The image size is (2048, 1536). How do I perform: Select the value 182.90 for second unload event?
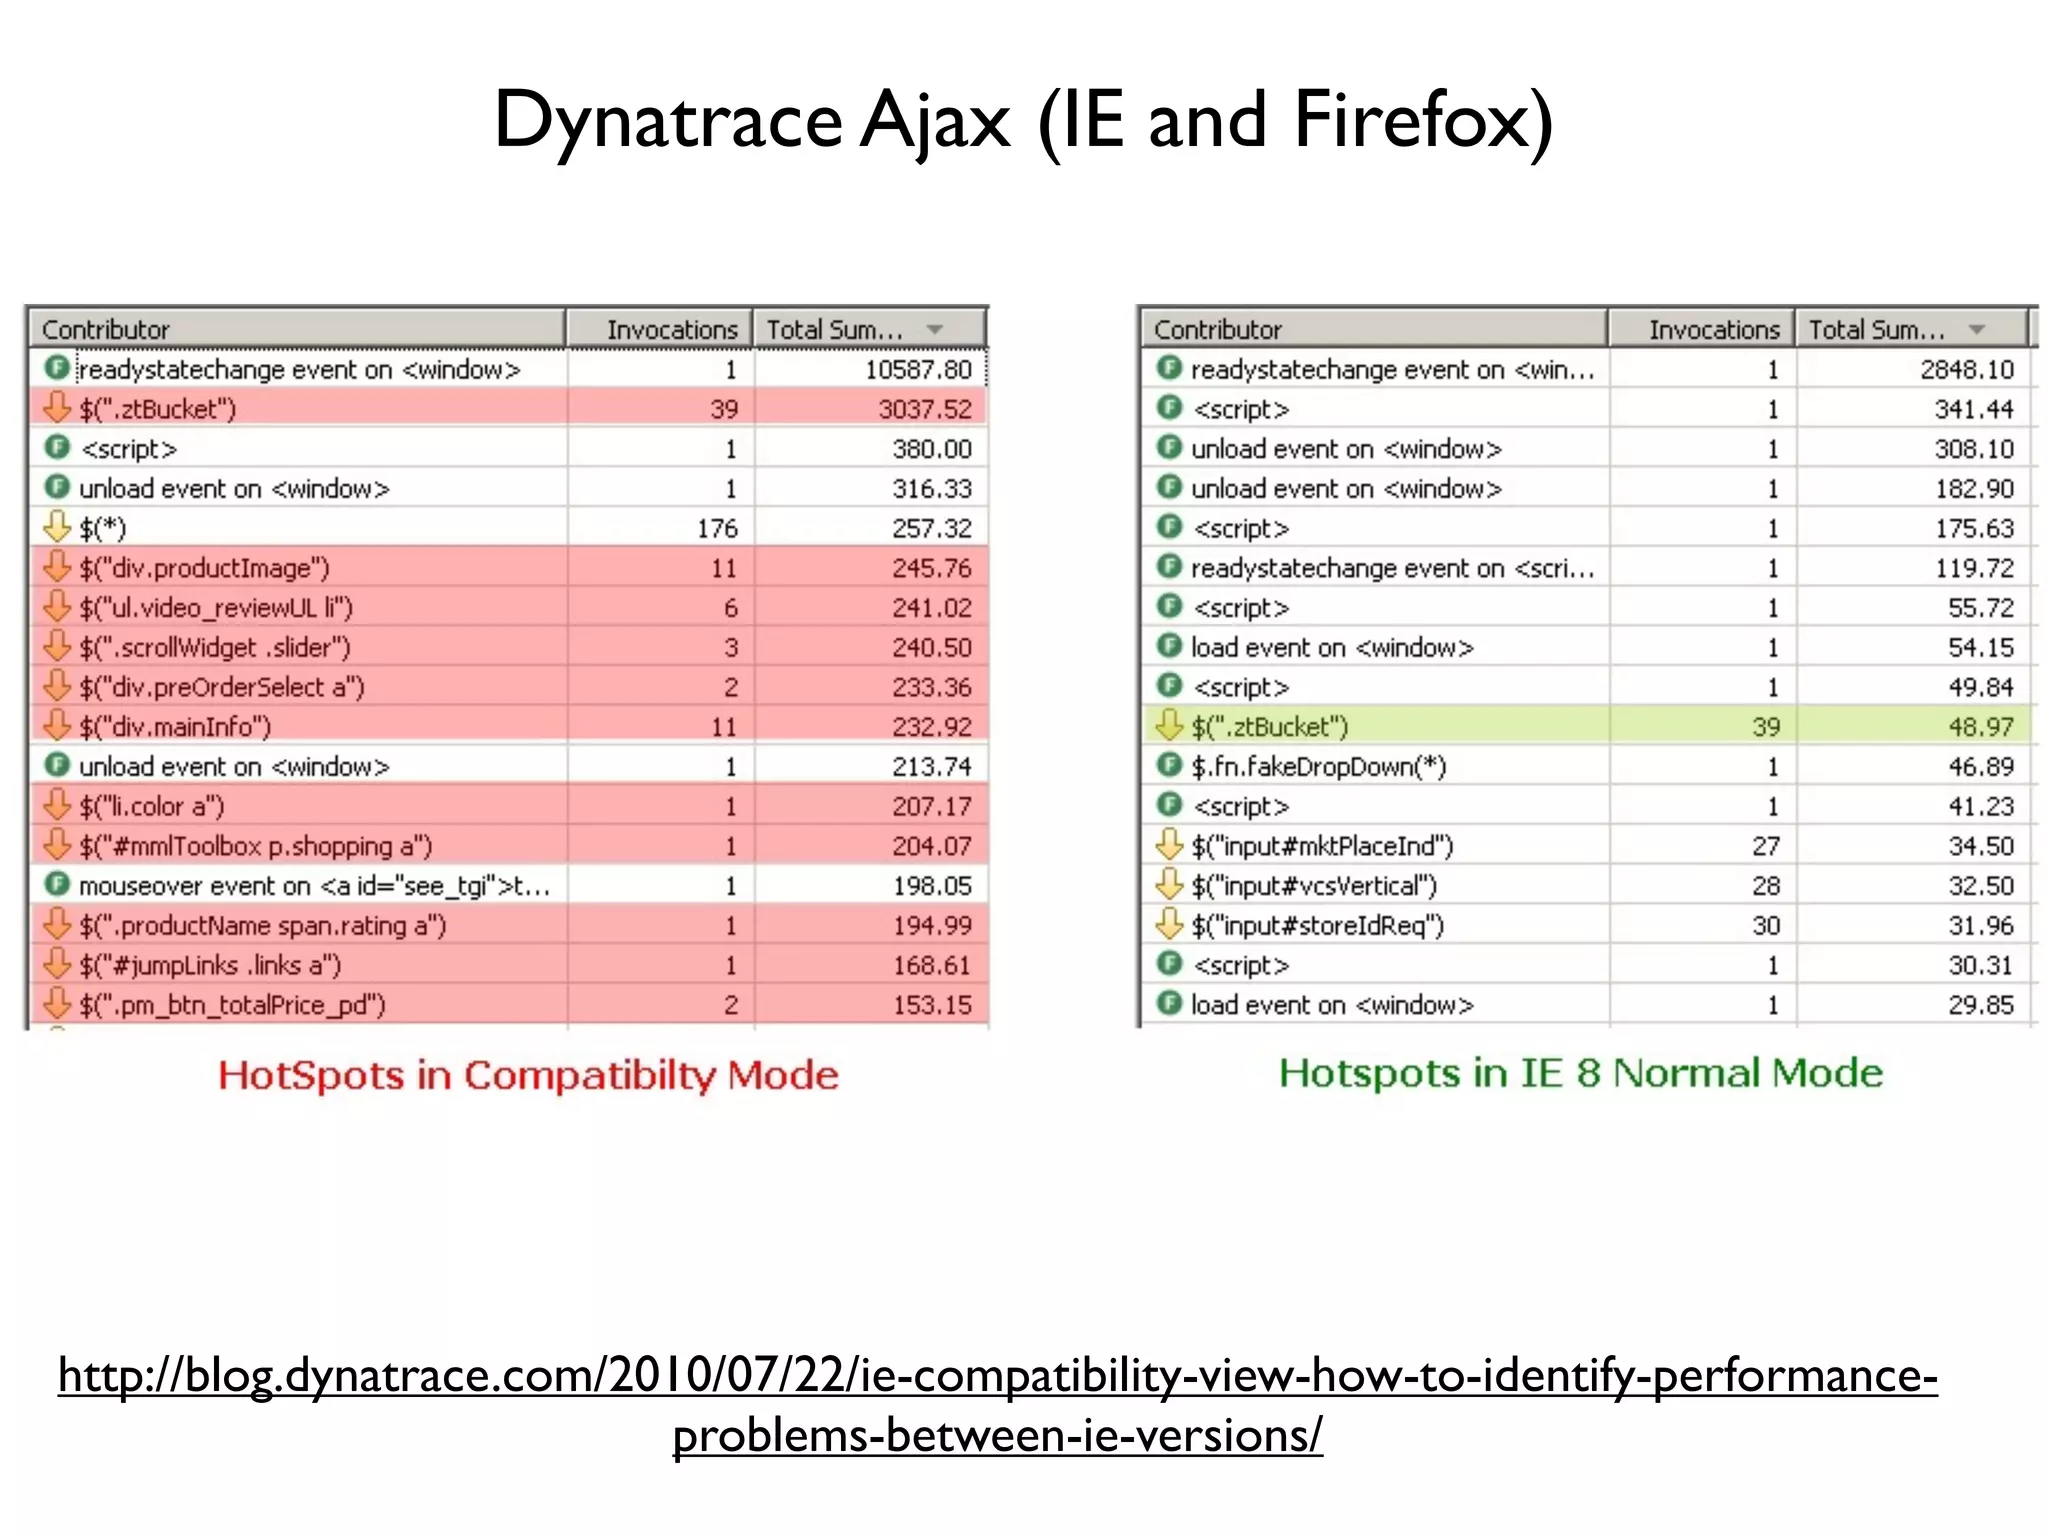pos(1974,489)
